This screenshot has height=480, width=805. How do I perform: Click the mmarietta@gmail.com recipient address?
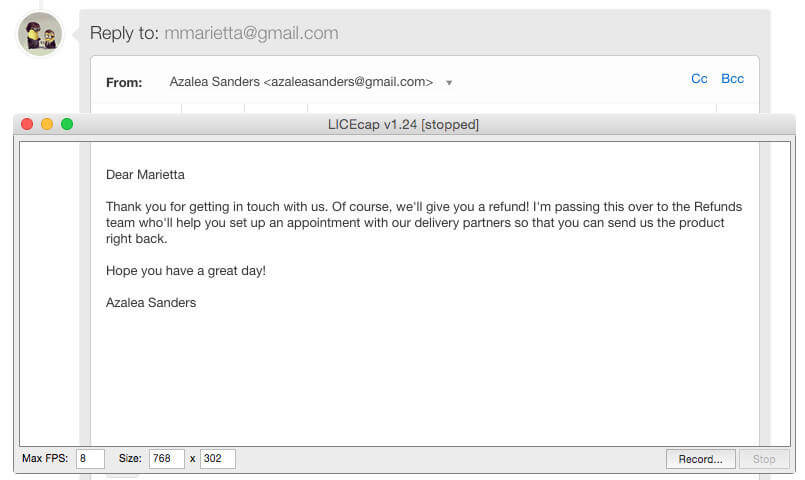(251, 33)
